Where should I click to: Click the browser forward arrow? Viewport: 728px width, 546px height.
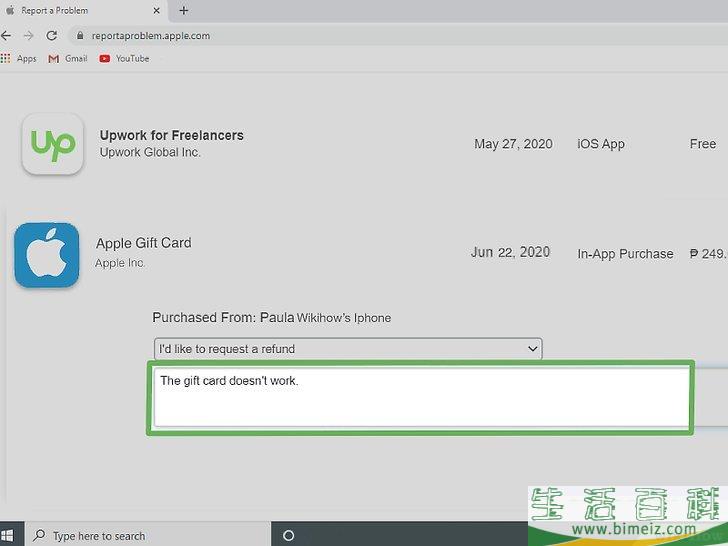(x=28, y=36)
